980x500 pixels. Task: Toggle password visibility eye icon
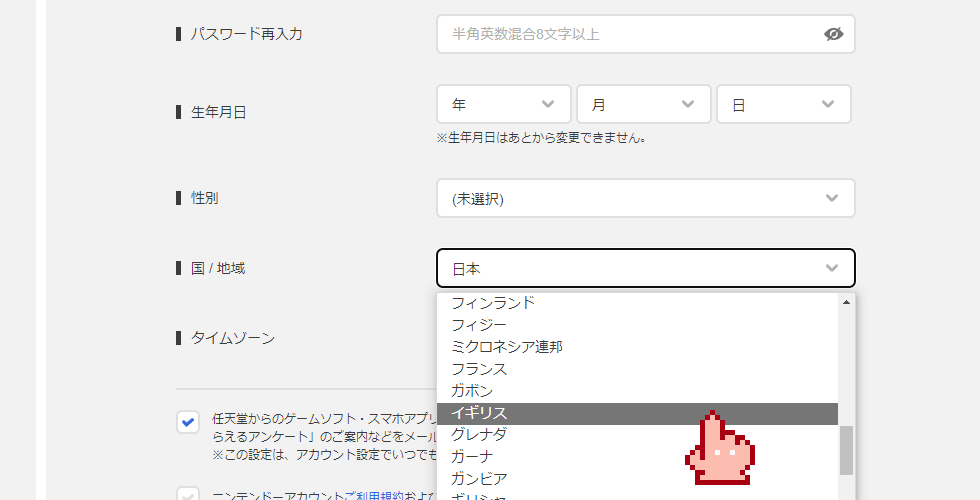833,34
